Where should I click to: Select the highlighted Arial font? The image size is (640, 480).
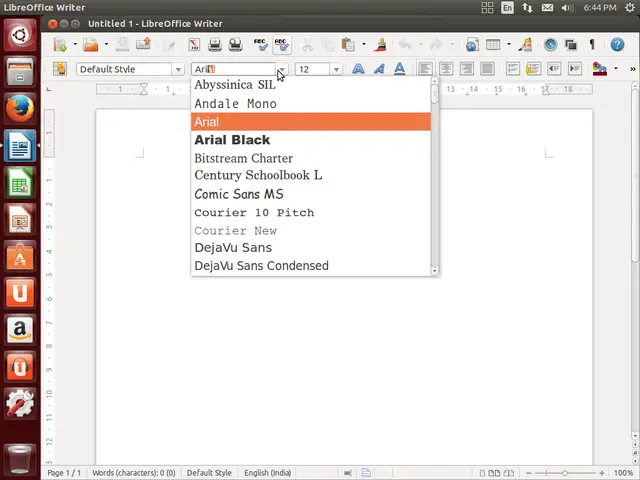coord(311,122)
